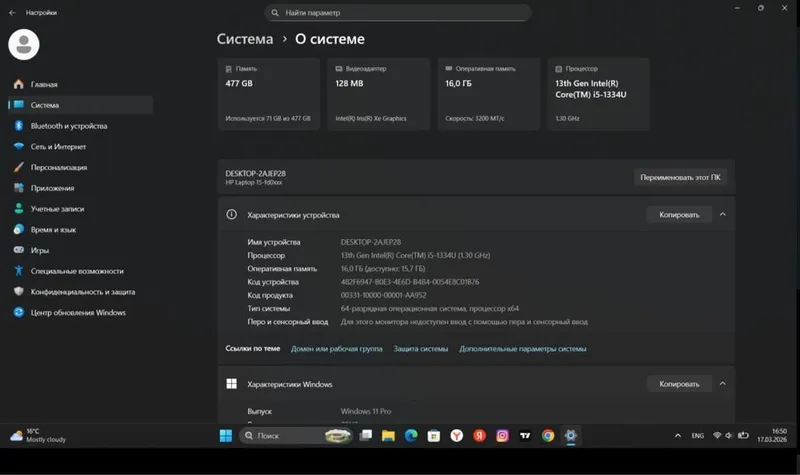Open the clock and date 16:50

(772, 436)
